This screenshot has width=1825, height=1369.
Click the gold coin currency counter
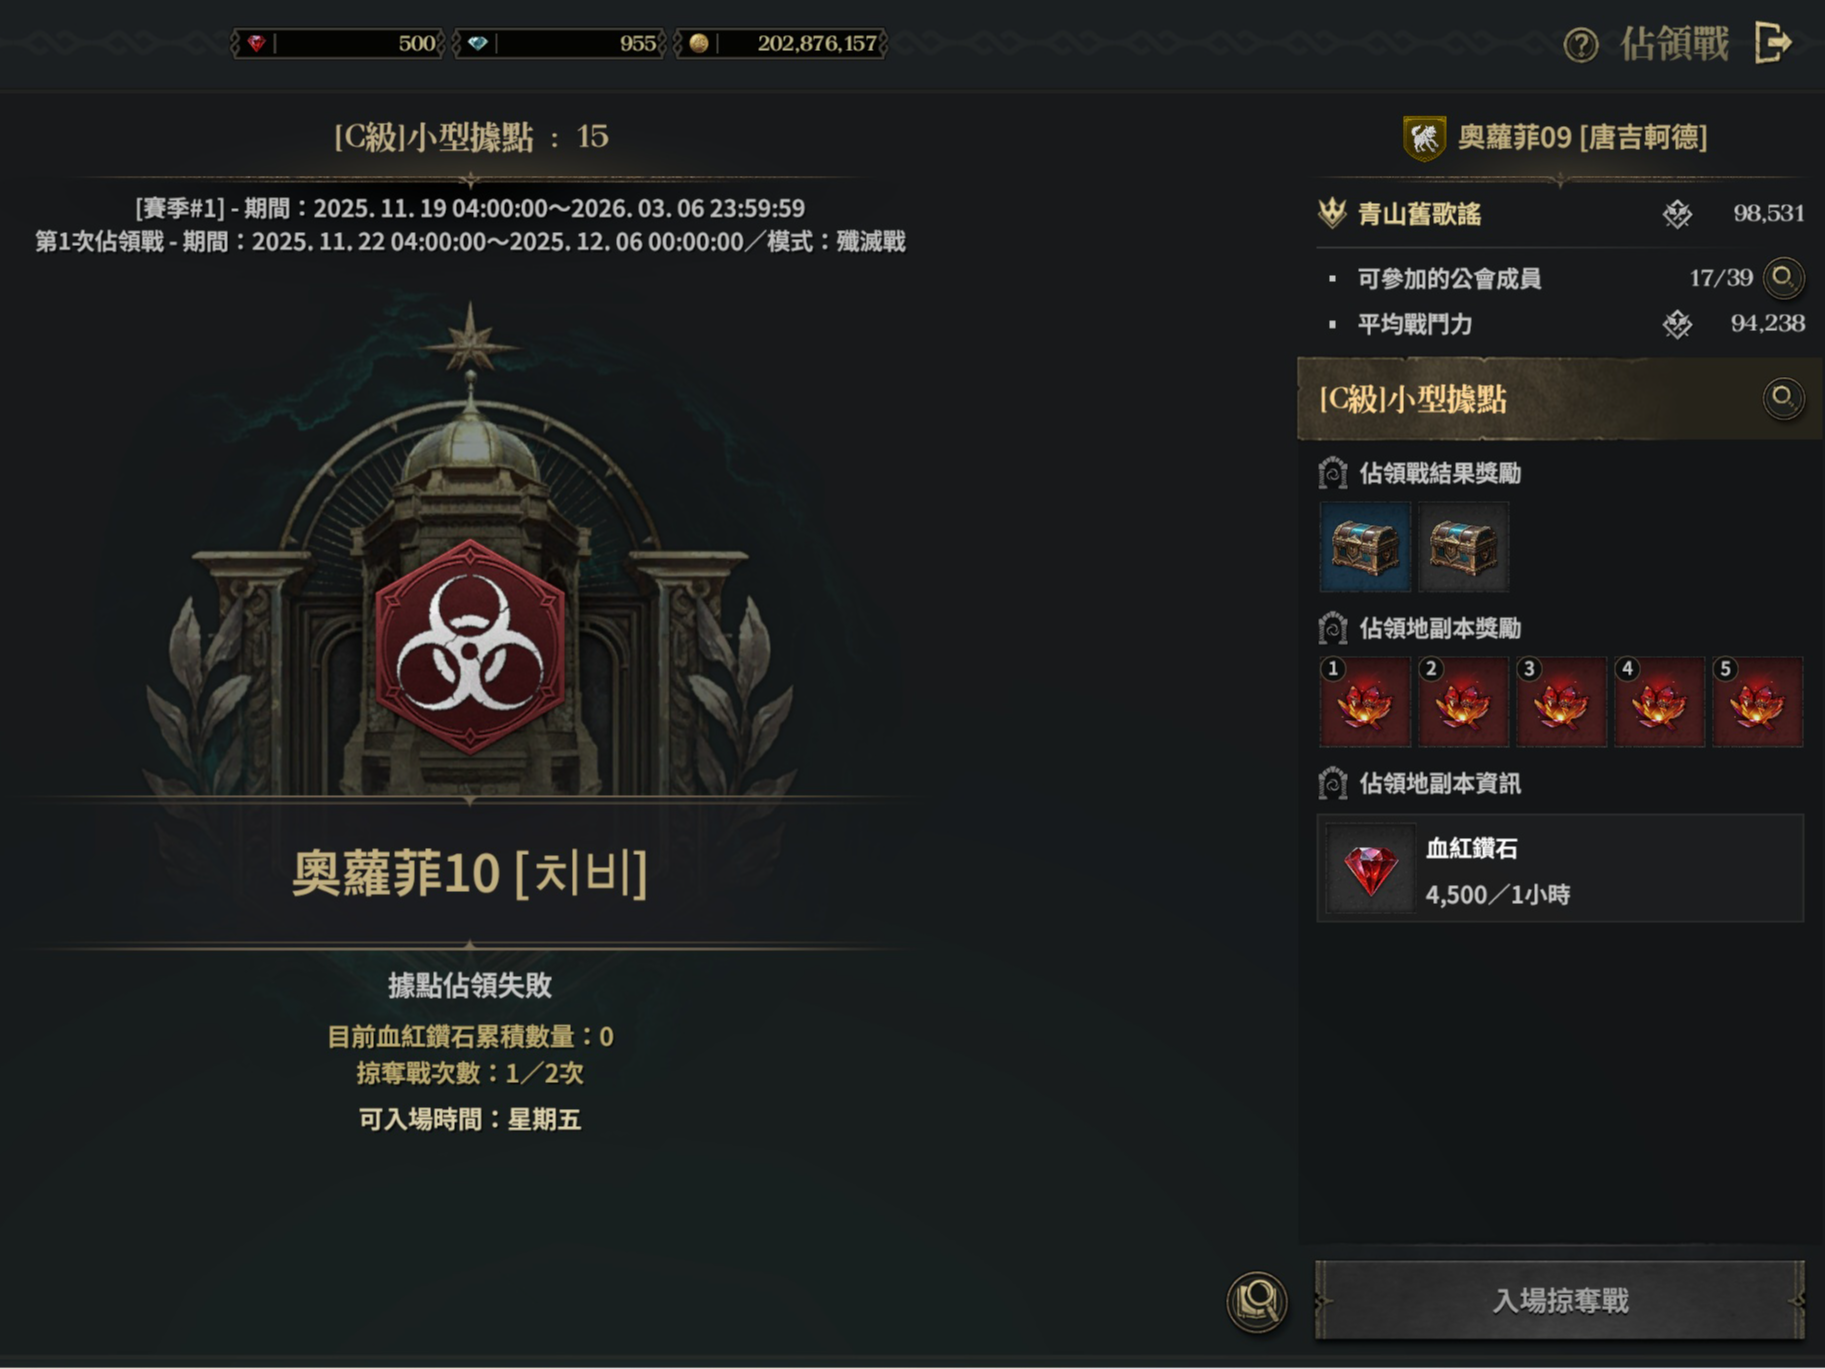point(781,43)
